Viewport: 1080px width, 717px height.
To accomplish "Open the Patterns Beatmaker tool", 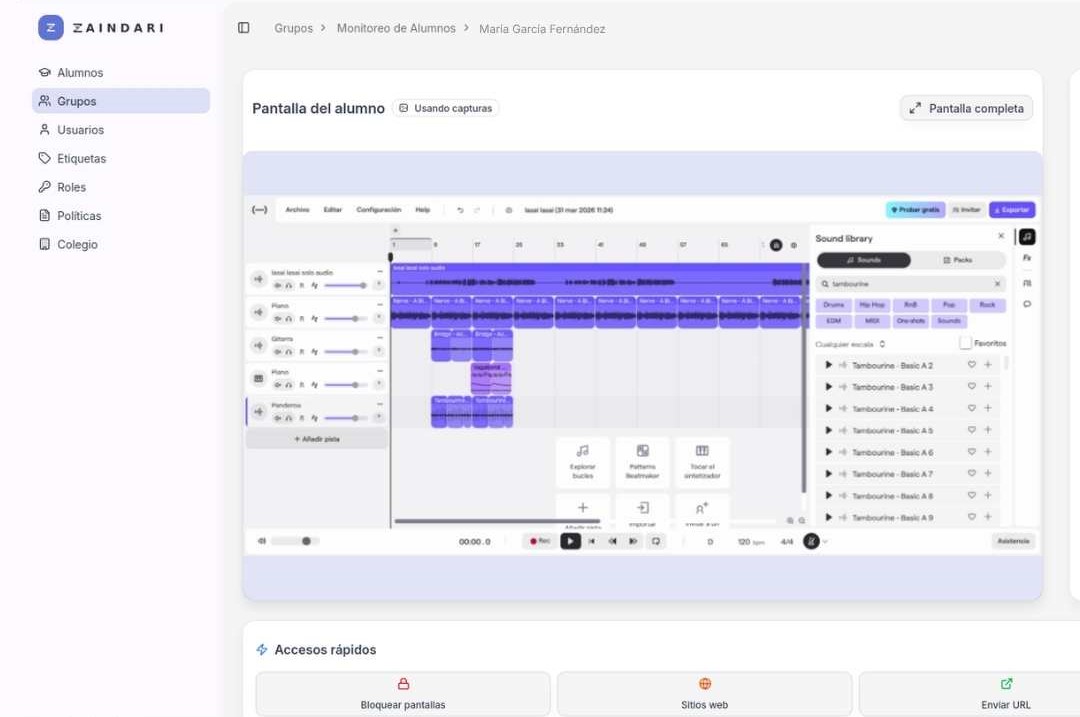I will [642, 462].
